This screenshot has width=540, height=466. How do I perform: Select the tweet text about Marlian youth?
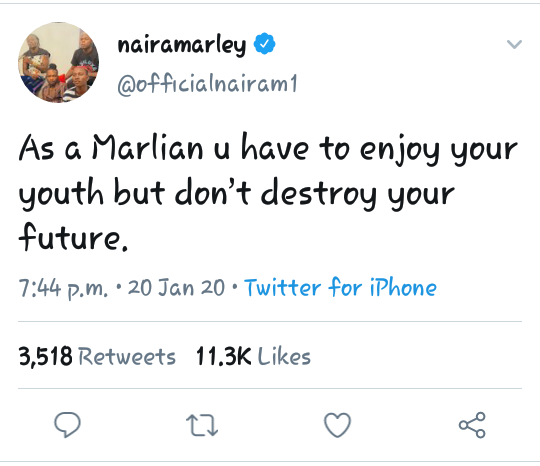pos(268,192)
